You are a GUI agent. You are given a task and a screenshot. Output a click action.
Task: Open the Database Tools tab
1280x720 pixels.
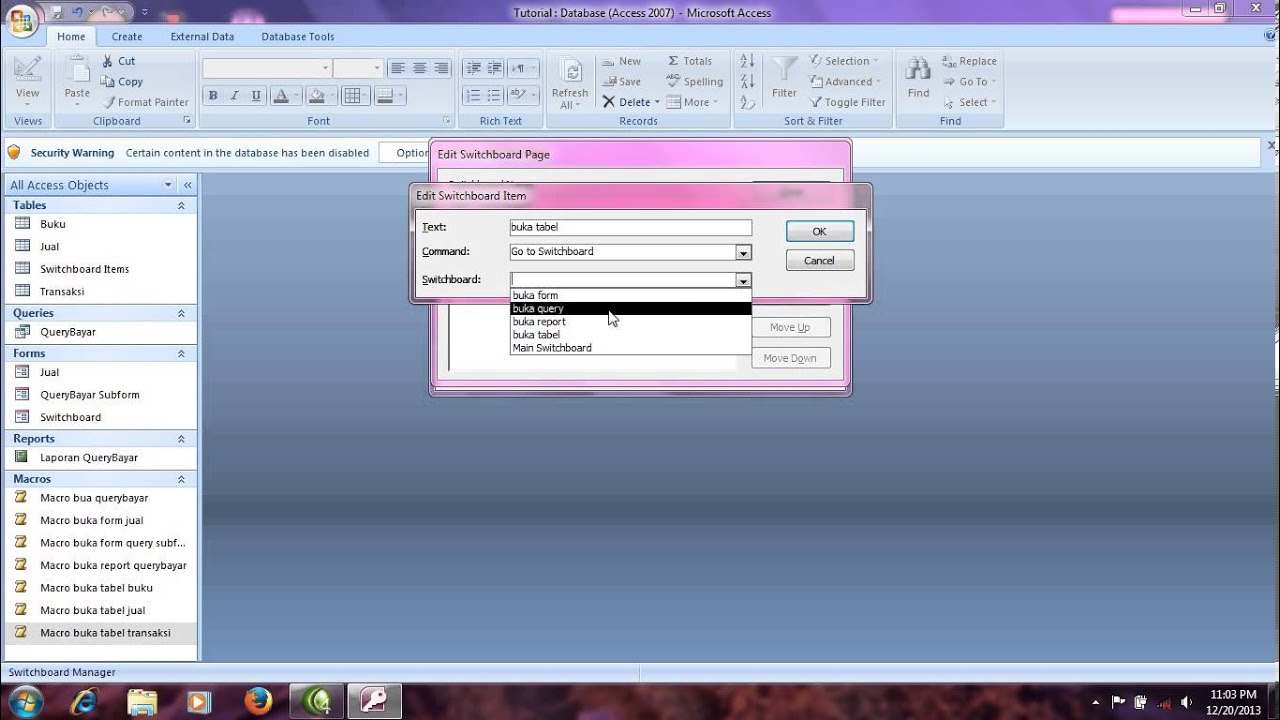click(x=298, y=36)
